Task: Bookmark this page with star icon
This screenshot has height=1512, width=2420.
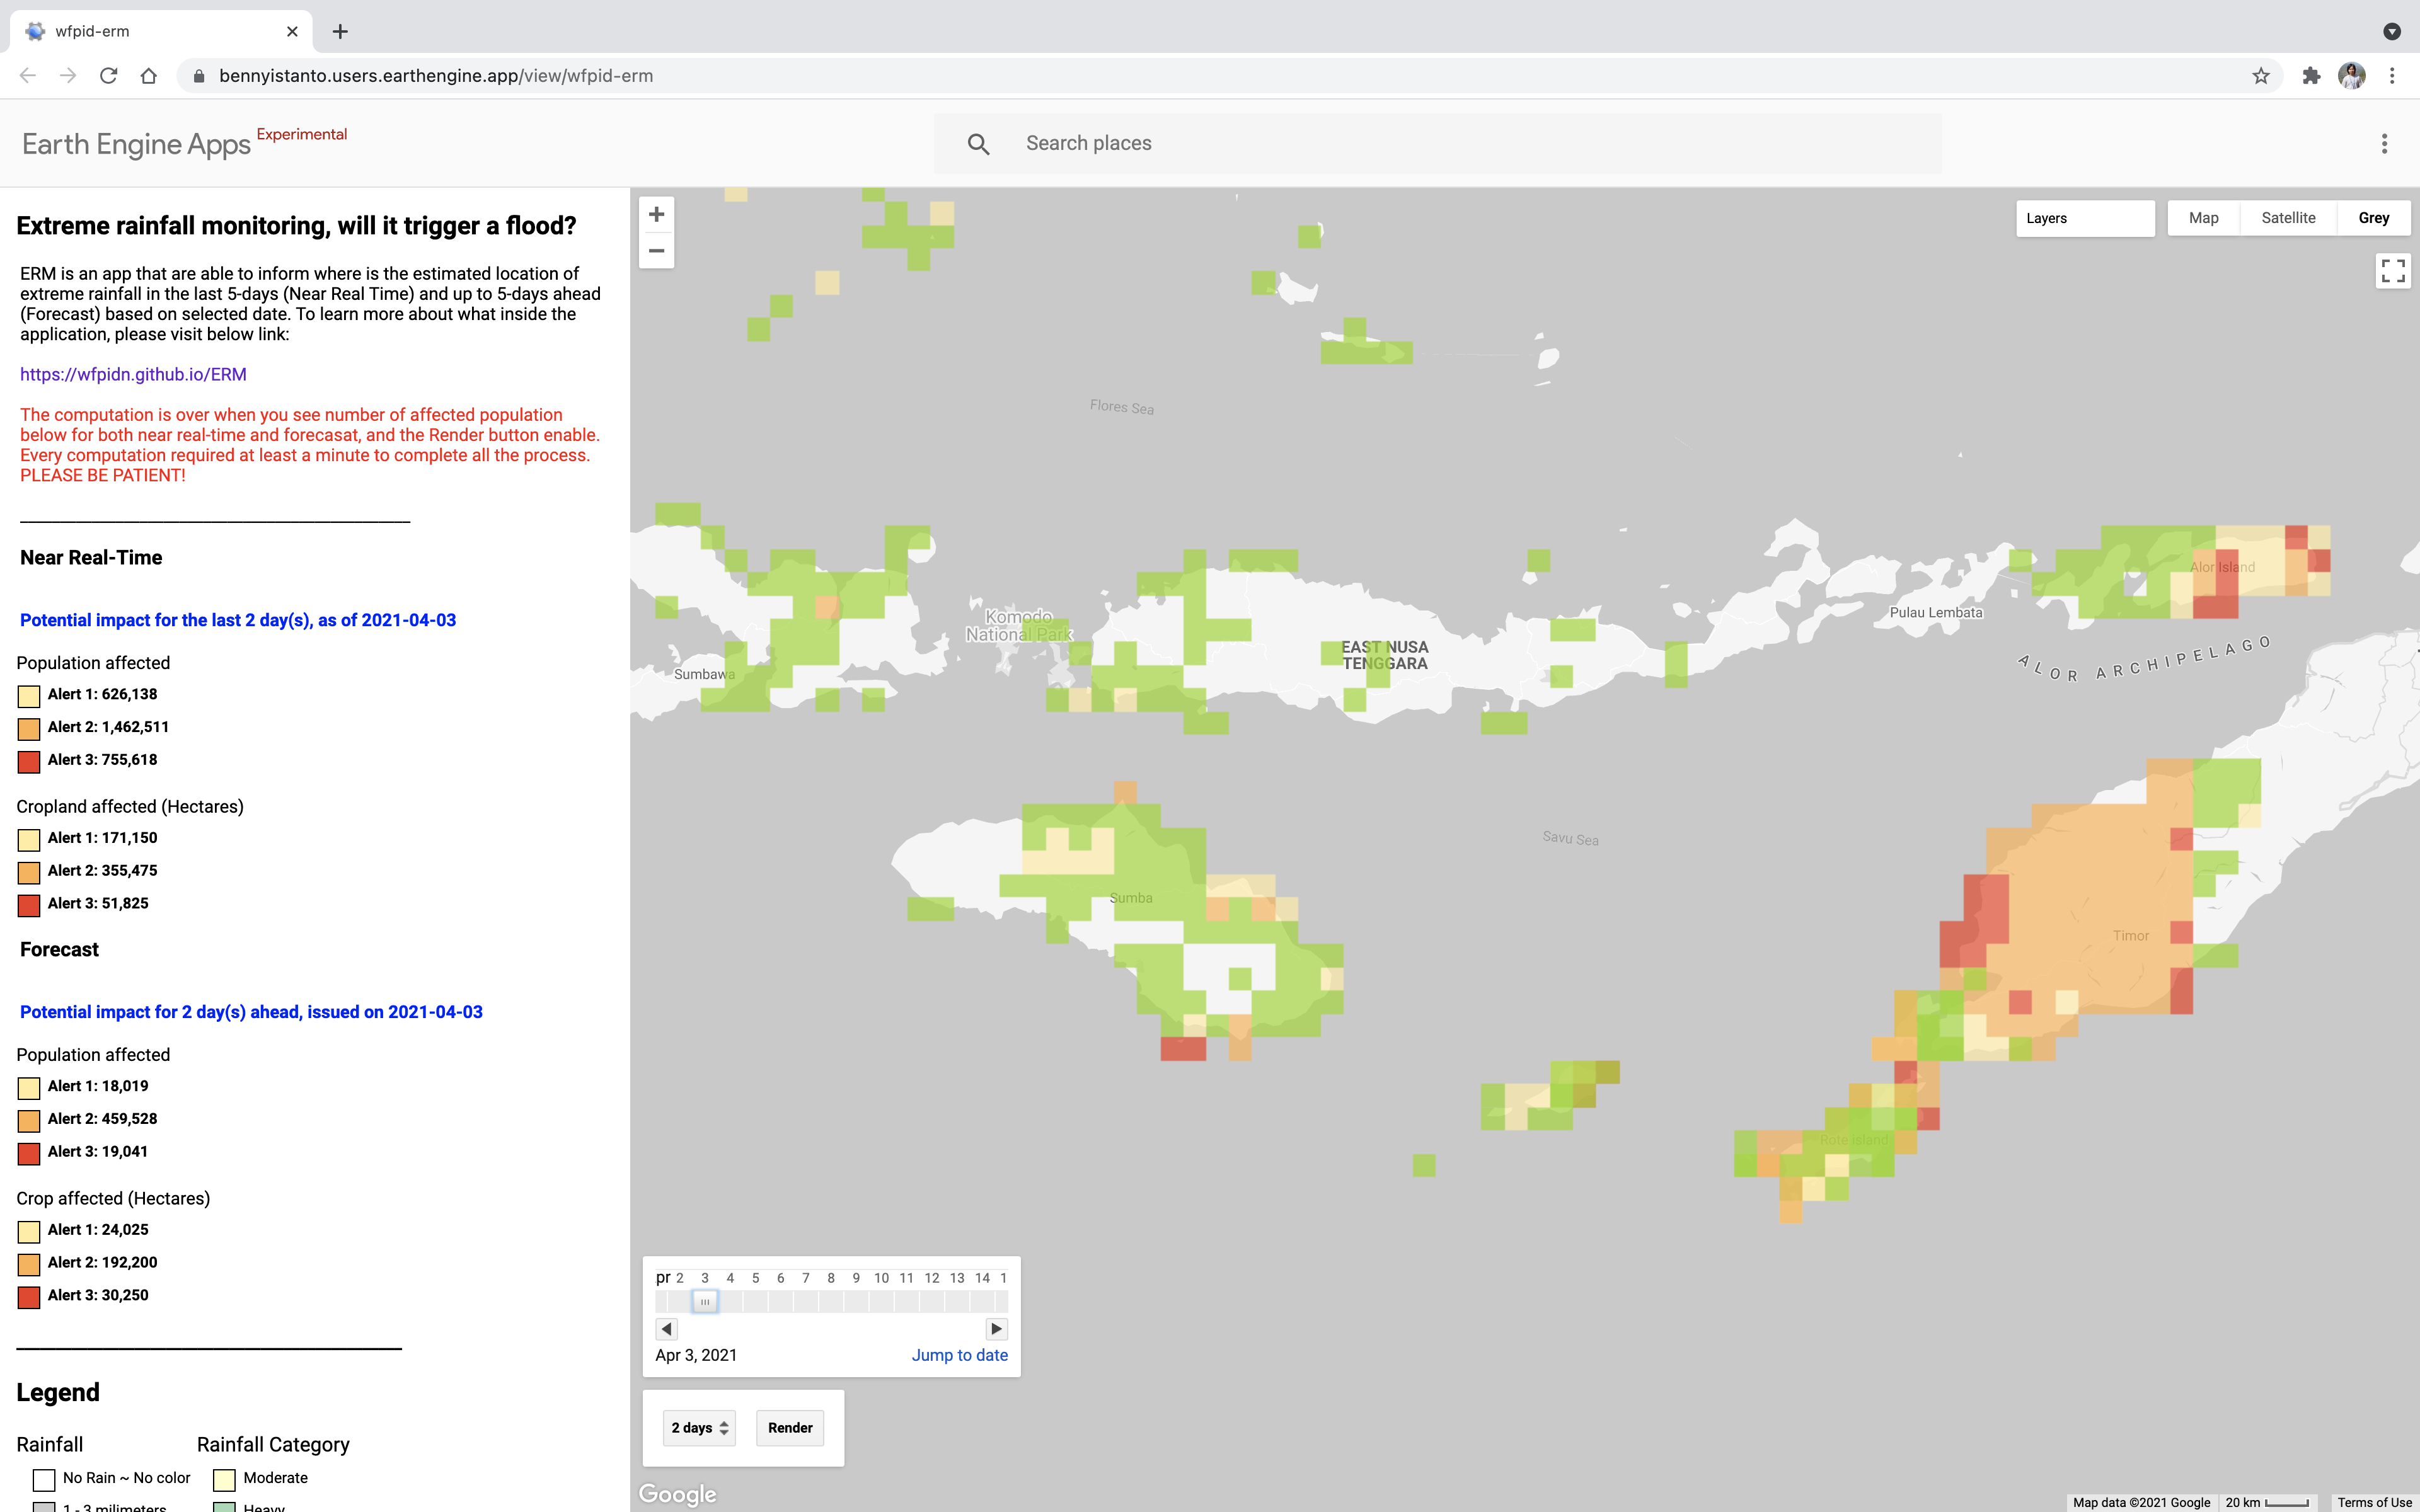Action: (2260, 76)
